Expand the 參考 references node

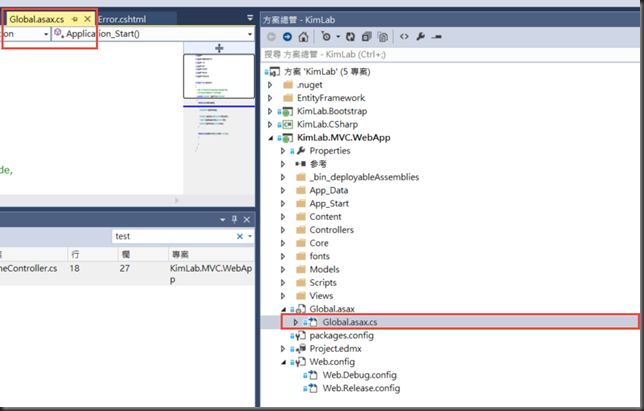tap(283, 164)
